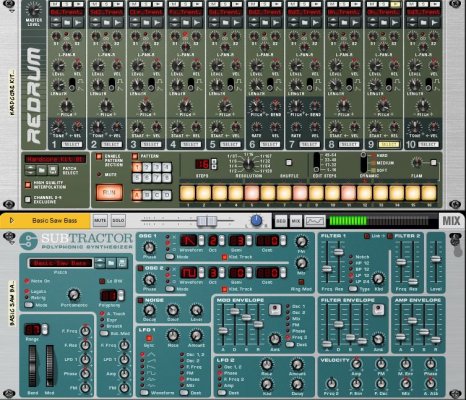Viewport: 466px width, 400px height.
Task: Click the Redrum RUN button
Action: coord(109,192)
